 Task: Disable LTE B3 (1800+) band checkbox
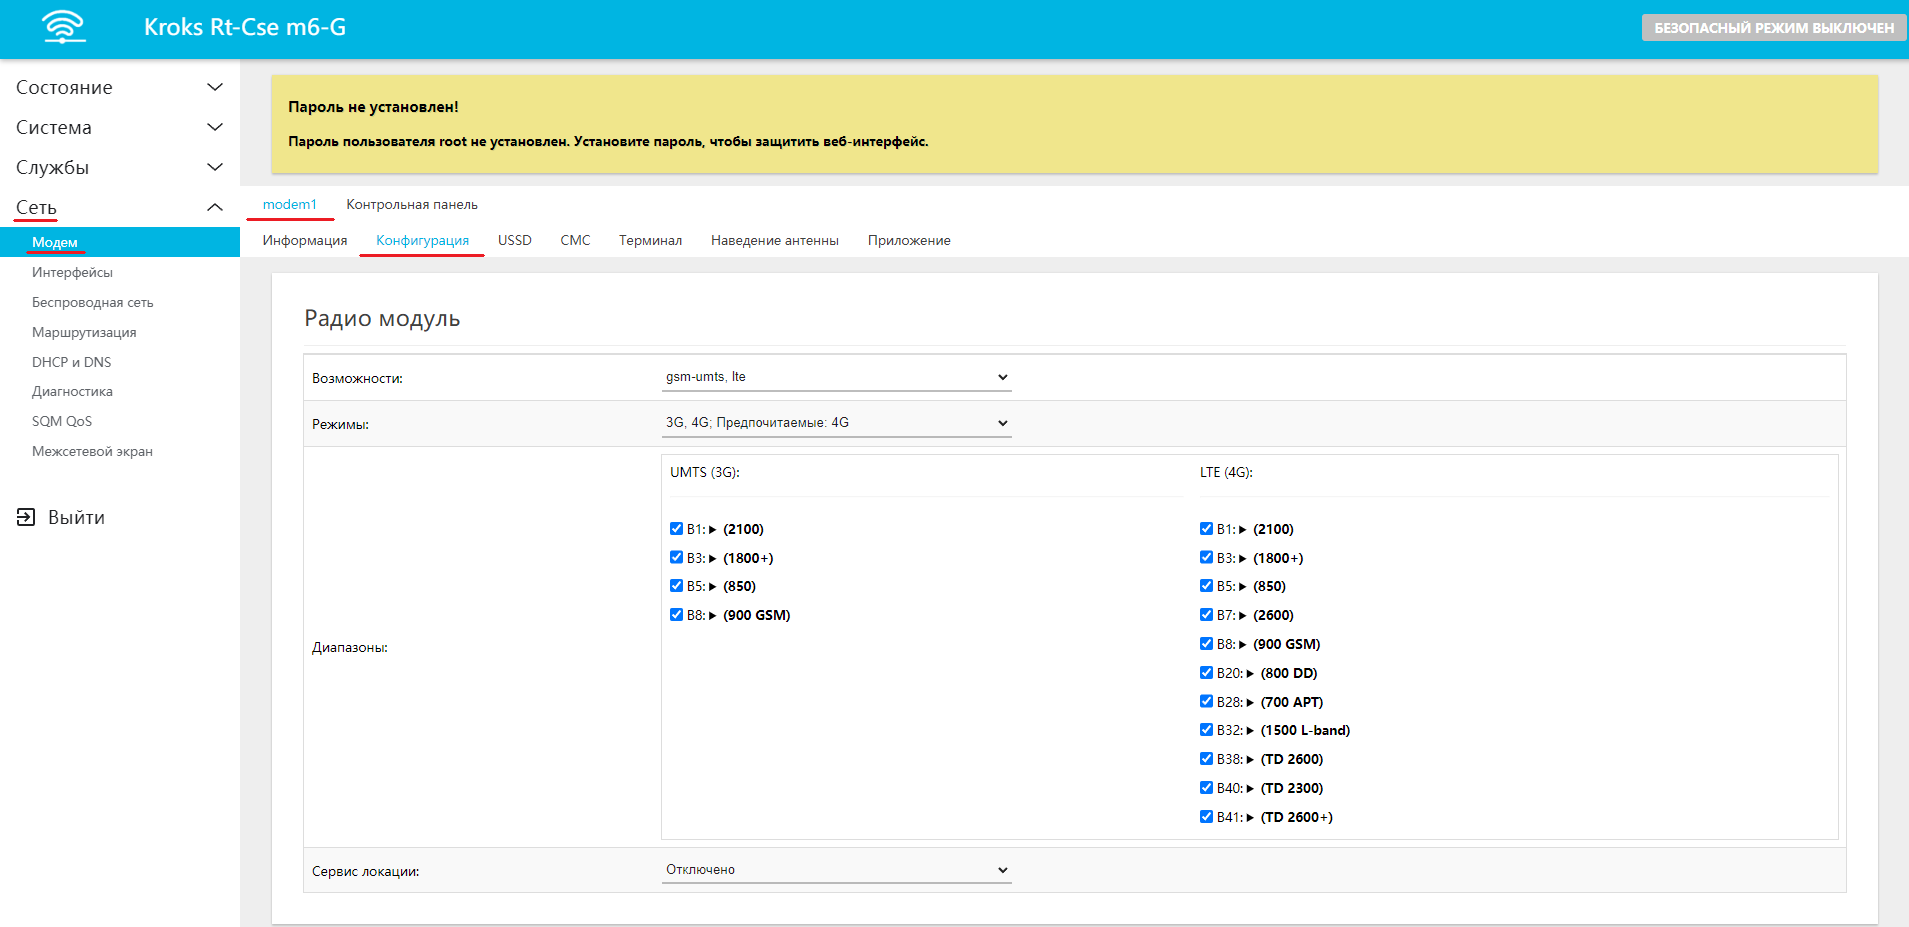coord(1207,558)
